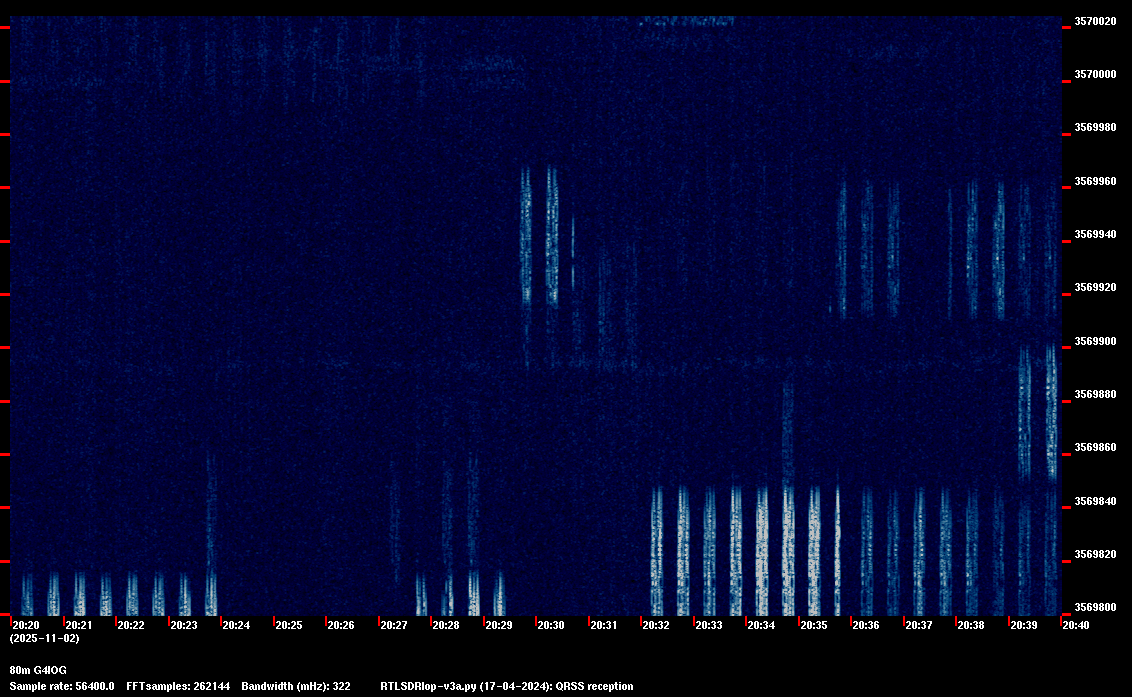Image resolution: width=1132 pixels, height=697 pixels.
Task: Click the 3569960 frequency label
Action: 1095,181
